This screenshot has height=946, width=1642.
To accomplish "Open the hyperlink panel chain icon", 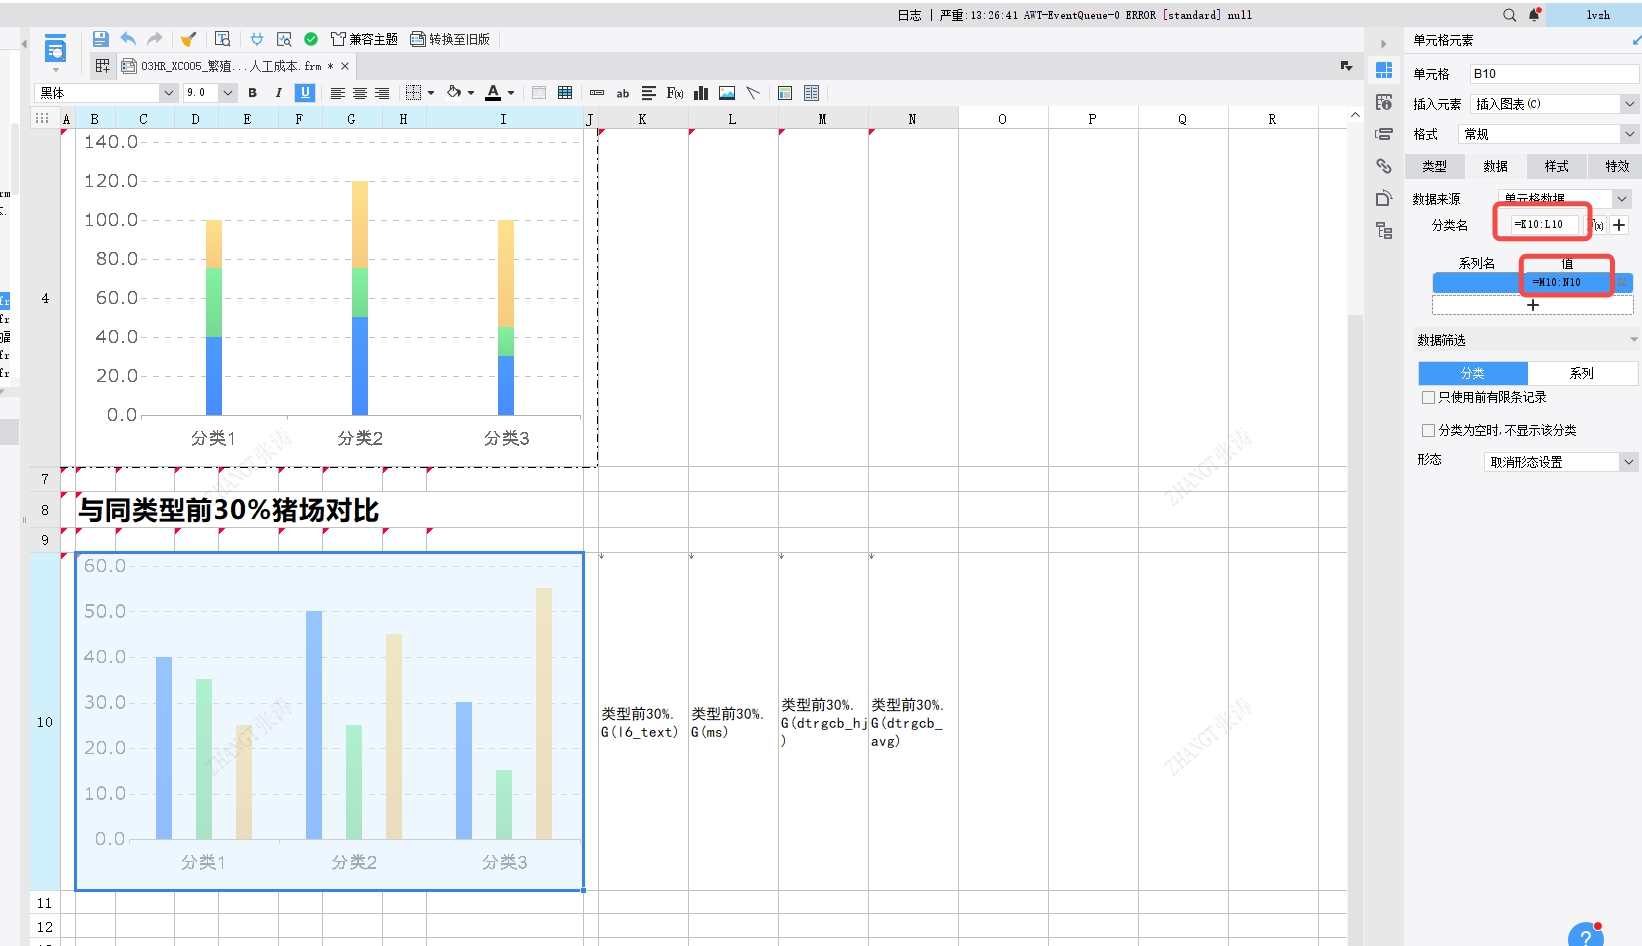I will (x=1384, y=166).
